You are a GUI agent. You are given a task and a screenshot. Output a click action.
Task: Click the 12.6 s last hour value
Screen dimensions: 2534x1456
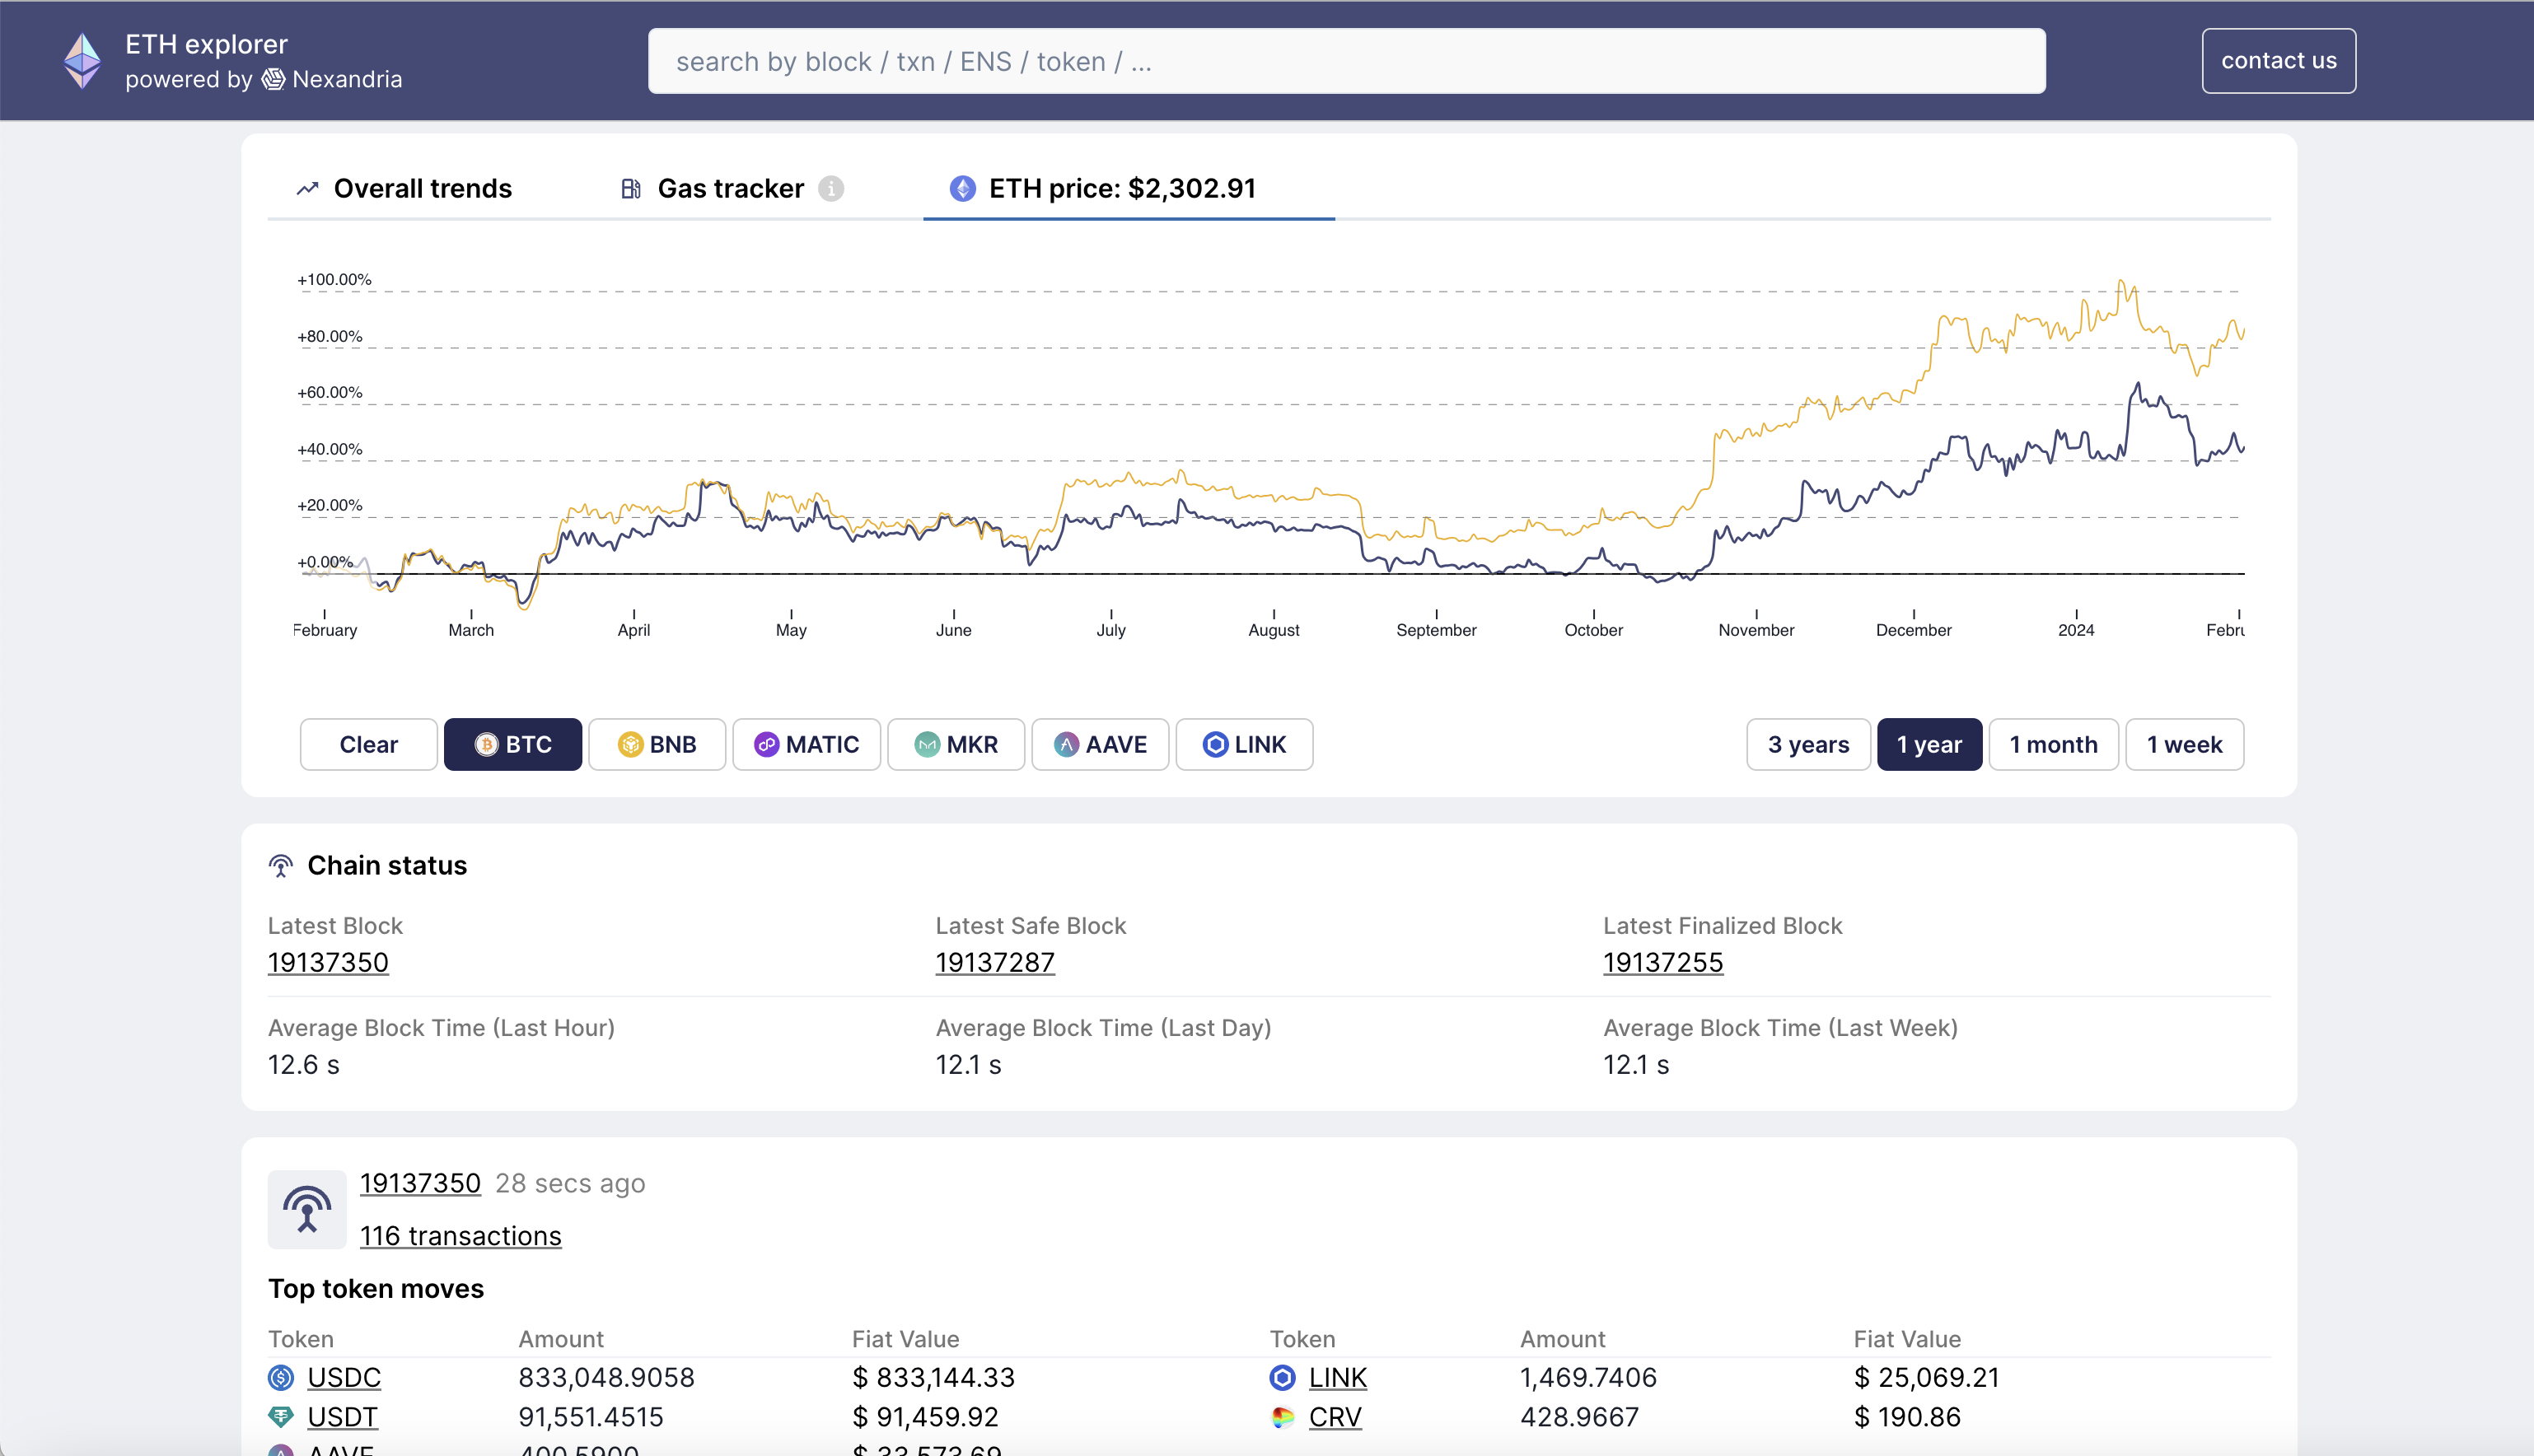coord(304,1064)
